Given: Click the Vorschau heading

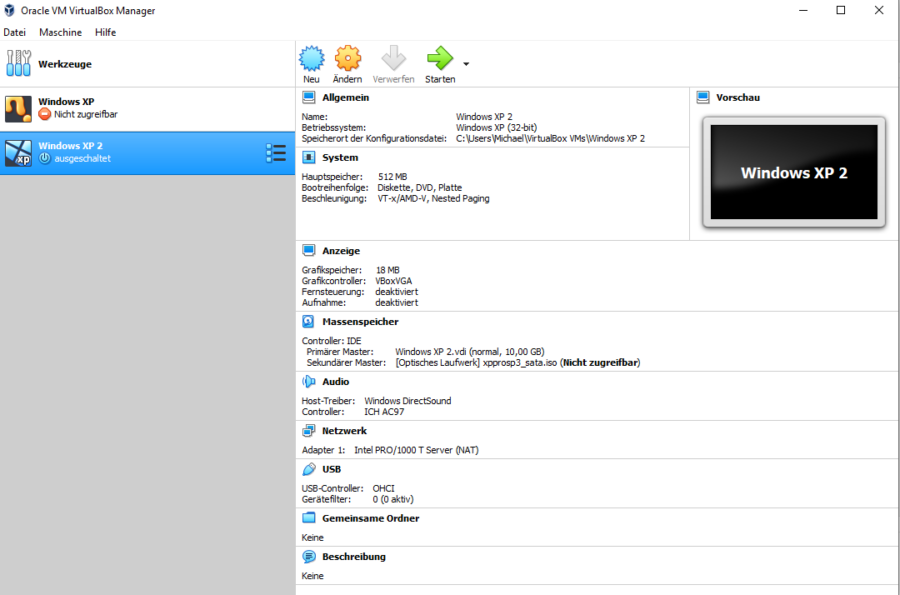Looking at the screenshot, I should pos(738,98).
